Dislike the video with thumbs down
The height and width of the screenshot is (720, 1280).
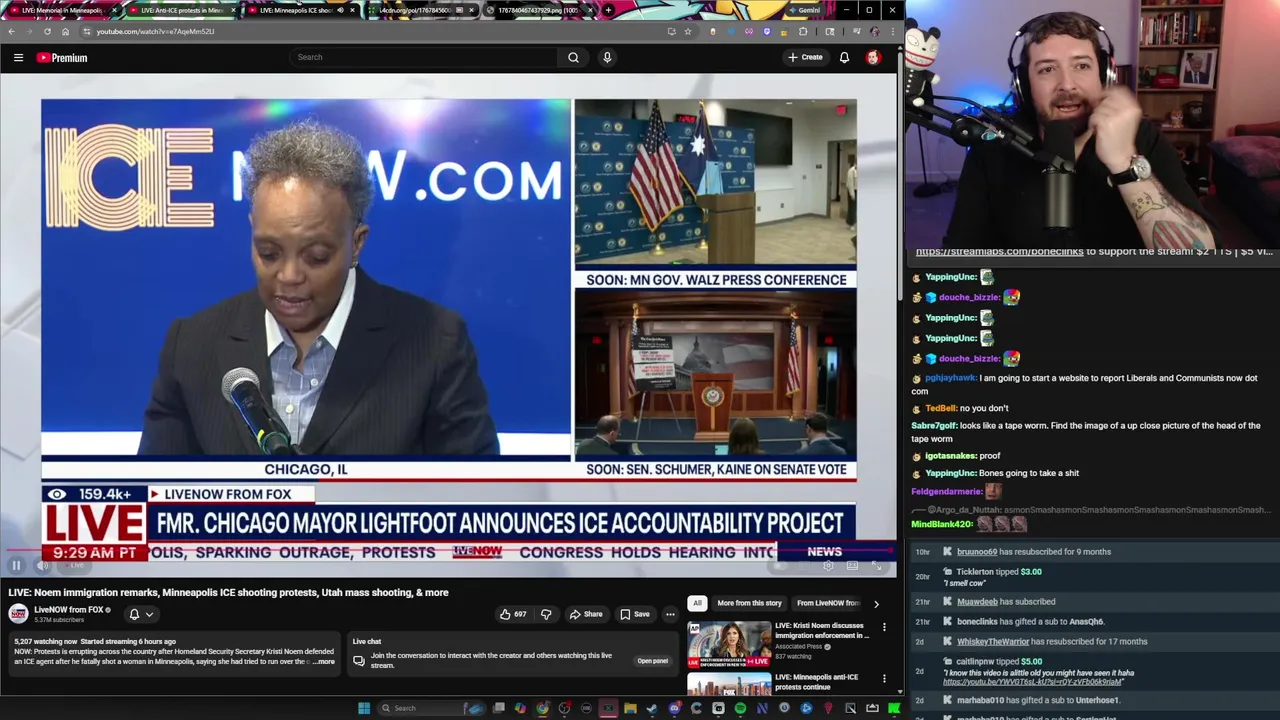tap(546, 614)
